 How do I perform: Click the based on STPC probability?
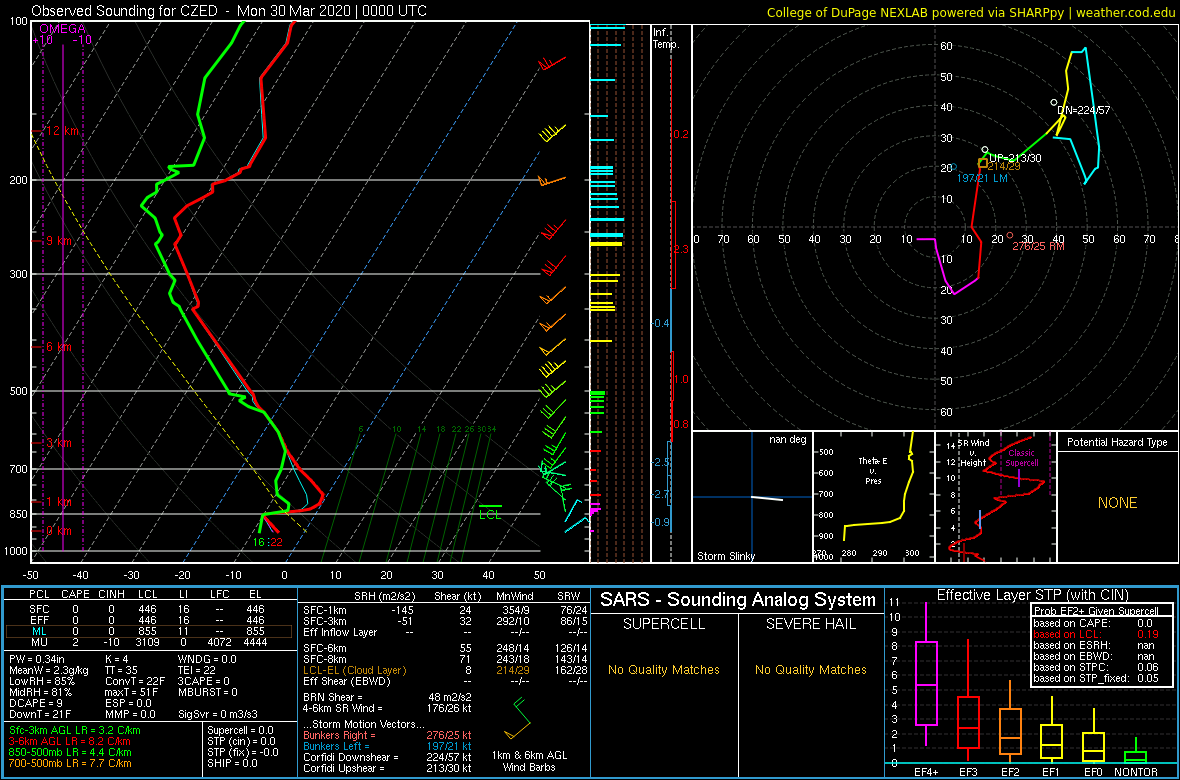(x=1097, y=666)
